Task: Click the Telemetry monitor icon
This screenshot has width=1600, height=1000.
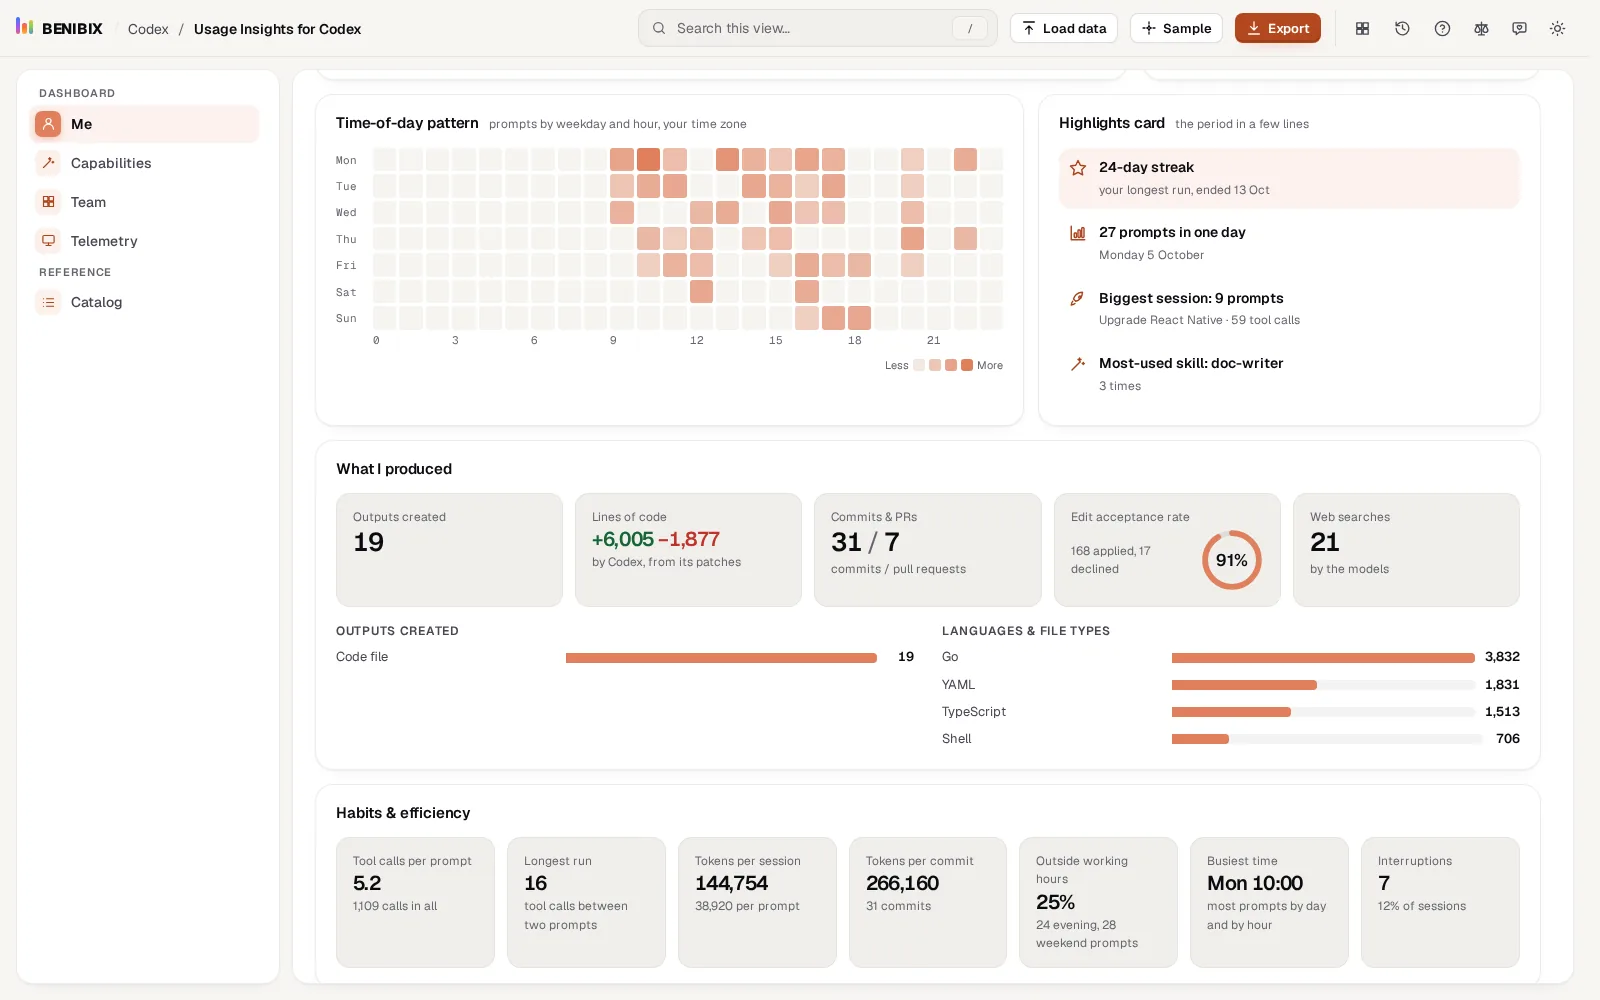Action: point(48,241)
